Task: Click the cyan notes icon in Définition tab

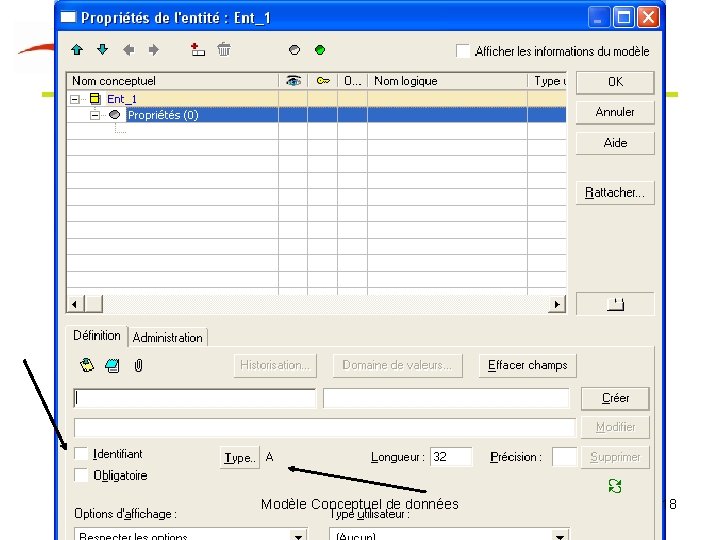Action: 112,366
